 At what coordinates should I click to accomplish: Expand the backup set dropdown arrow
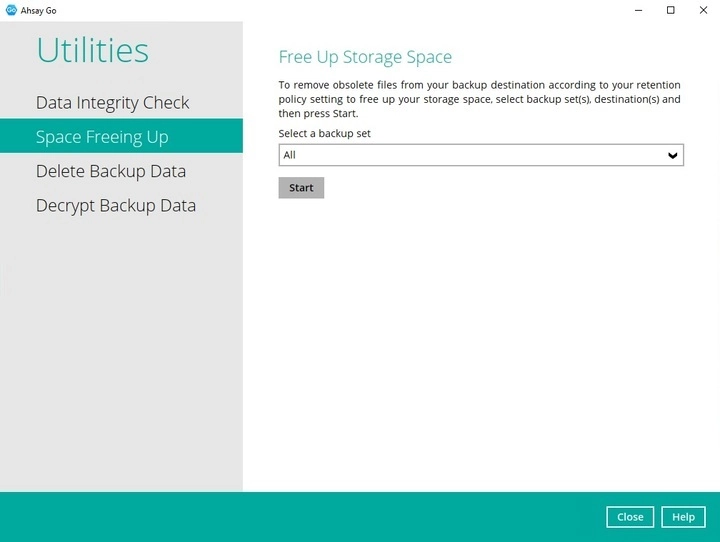click(x=672, y=155)
